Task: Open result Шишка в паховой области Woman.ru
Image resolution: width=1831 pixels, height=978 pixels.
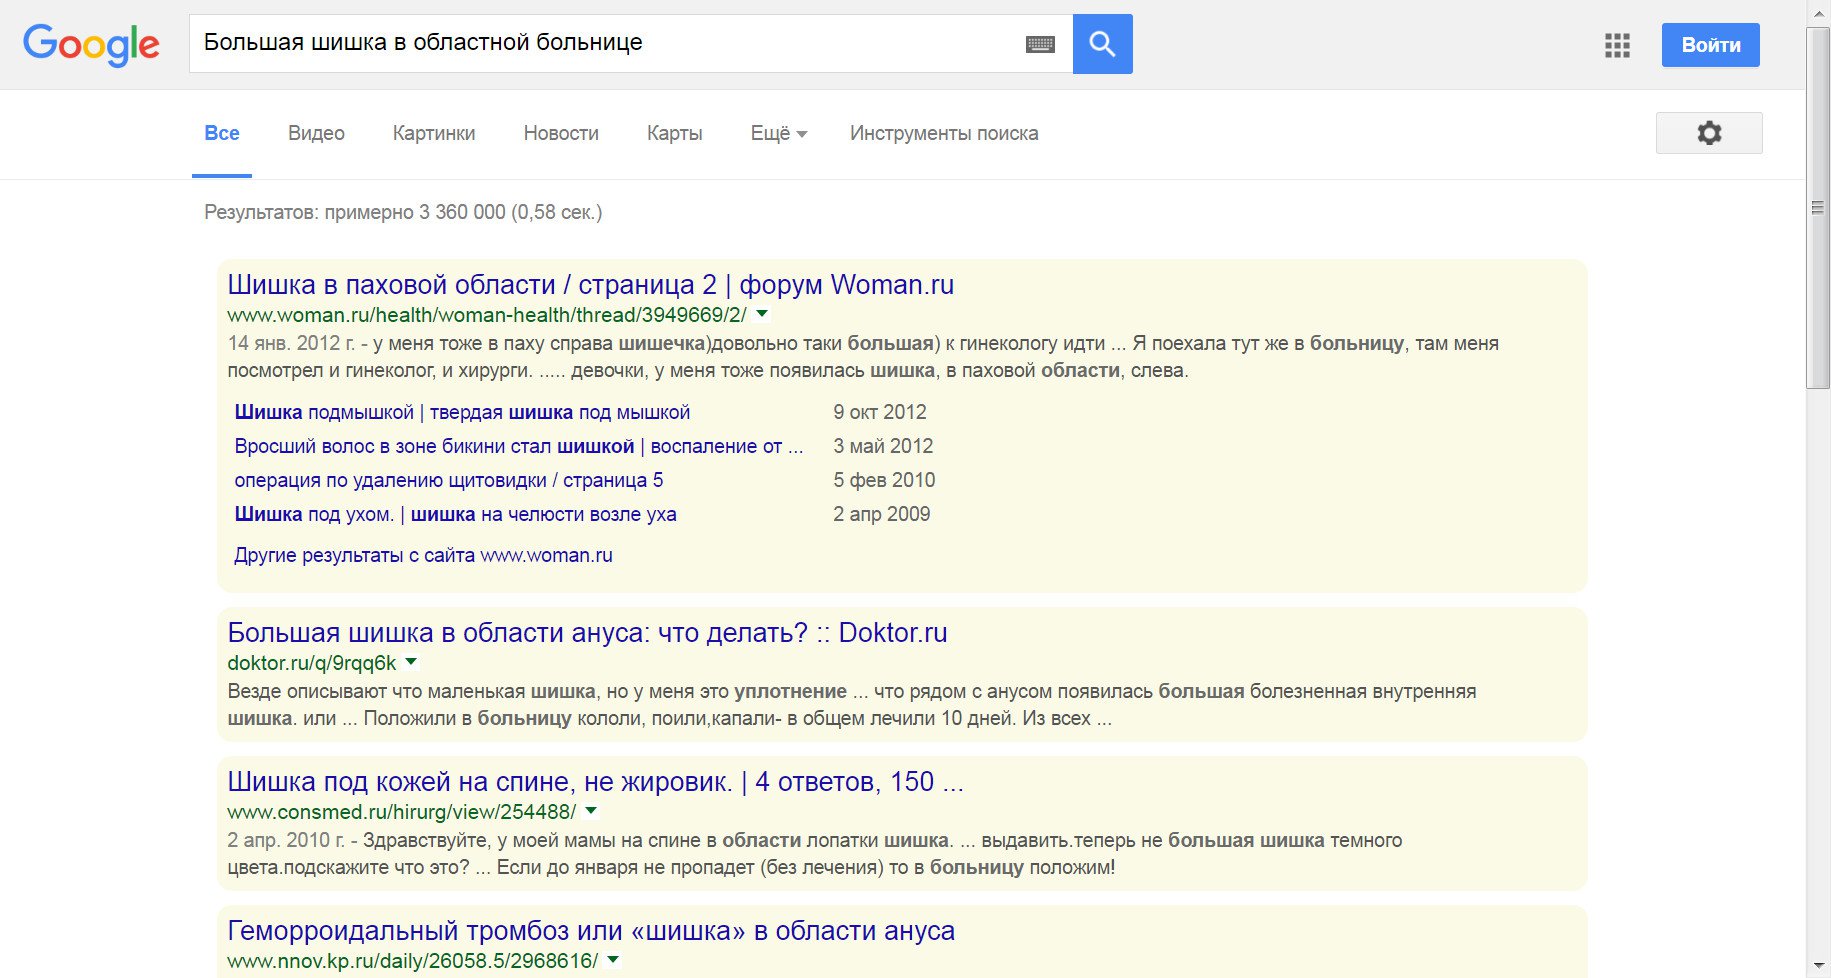Action: click(x=590, y=285)
